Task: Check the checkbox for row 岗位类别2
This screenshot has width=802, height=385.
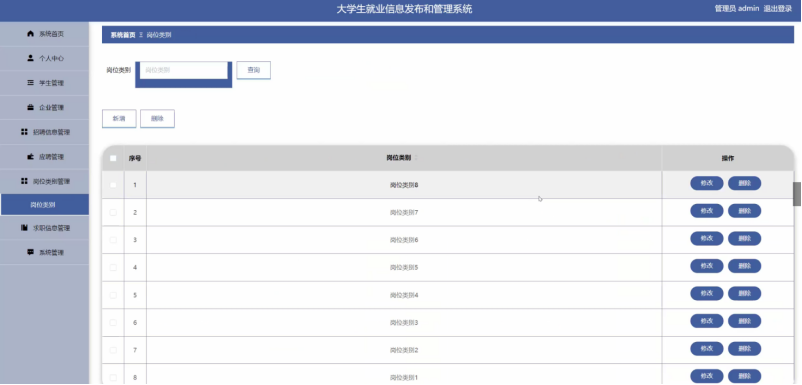Action: [113, 350]
